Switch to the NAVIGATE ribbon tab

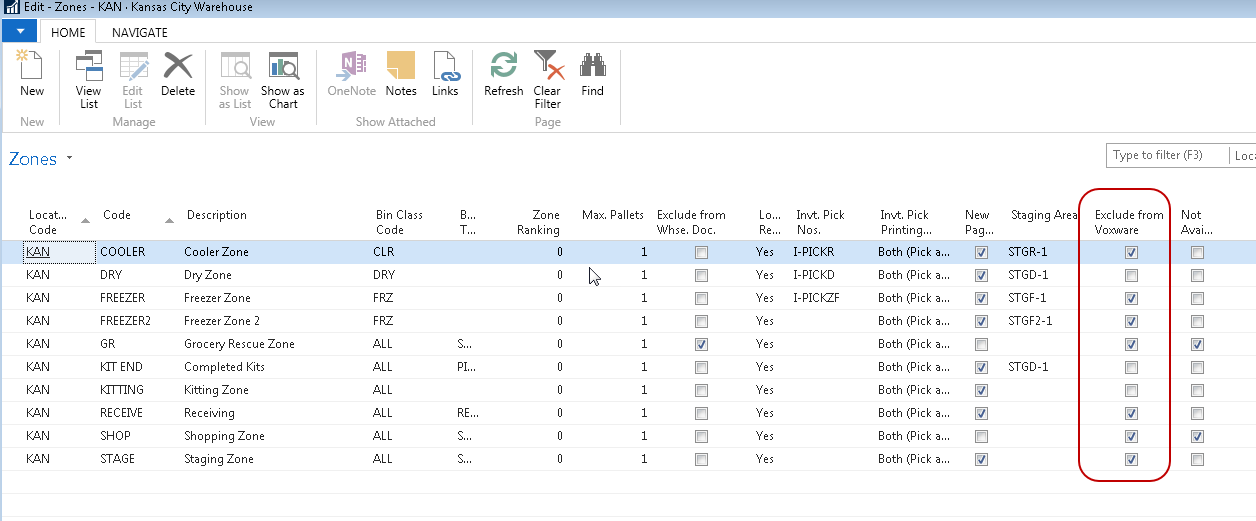(x=140, y=32)
